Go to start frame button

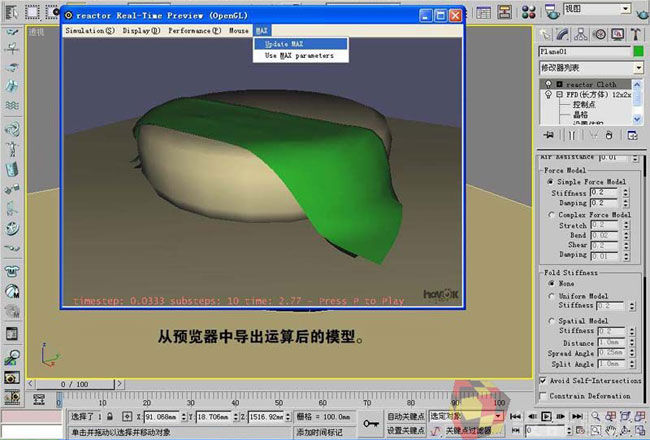pyautogui.click(x=515, y=416)
